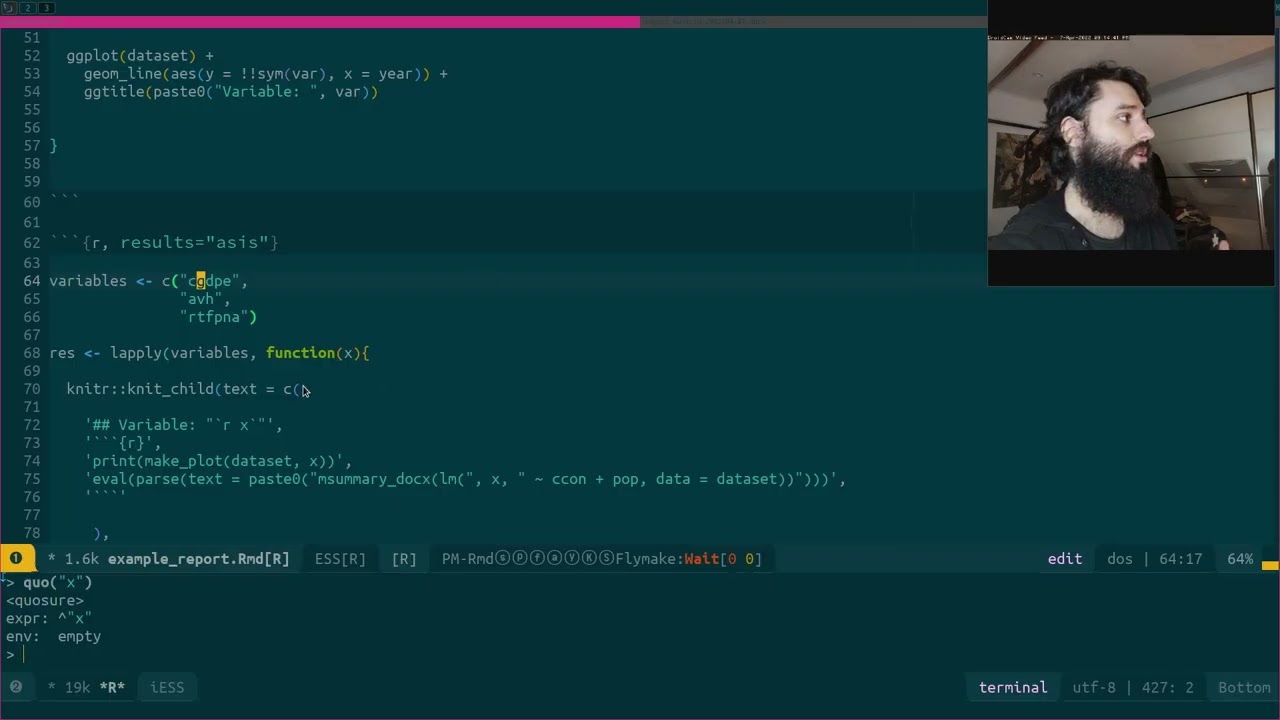This screenshot has width=1280, height=720.
Task: Click line number 60
Action: (x=31, y=202)
